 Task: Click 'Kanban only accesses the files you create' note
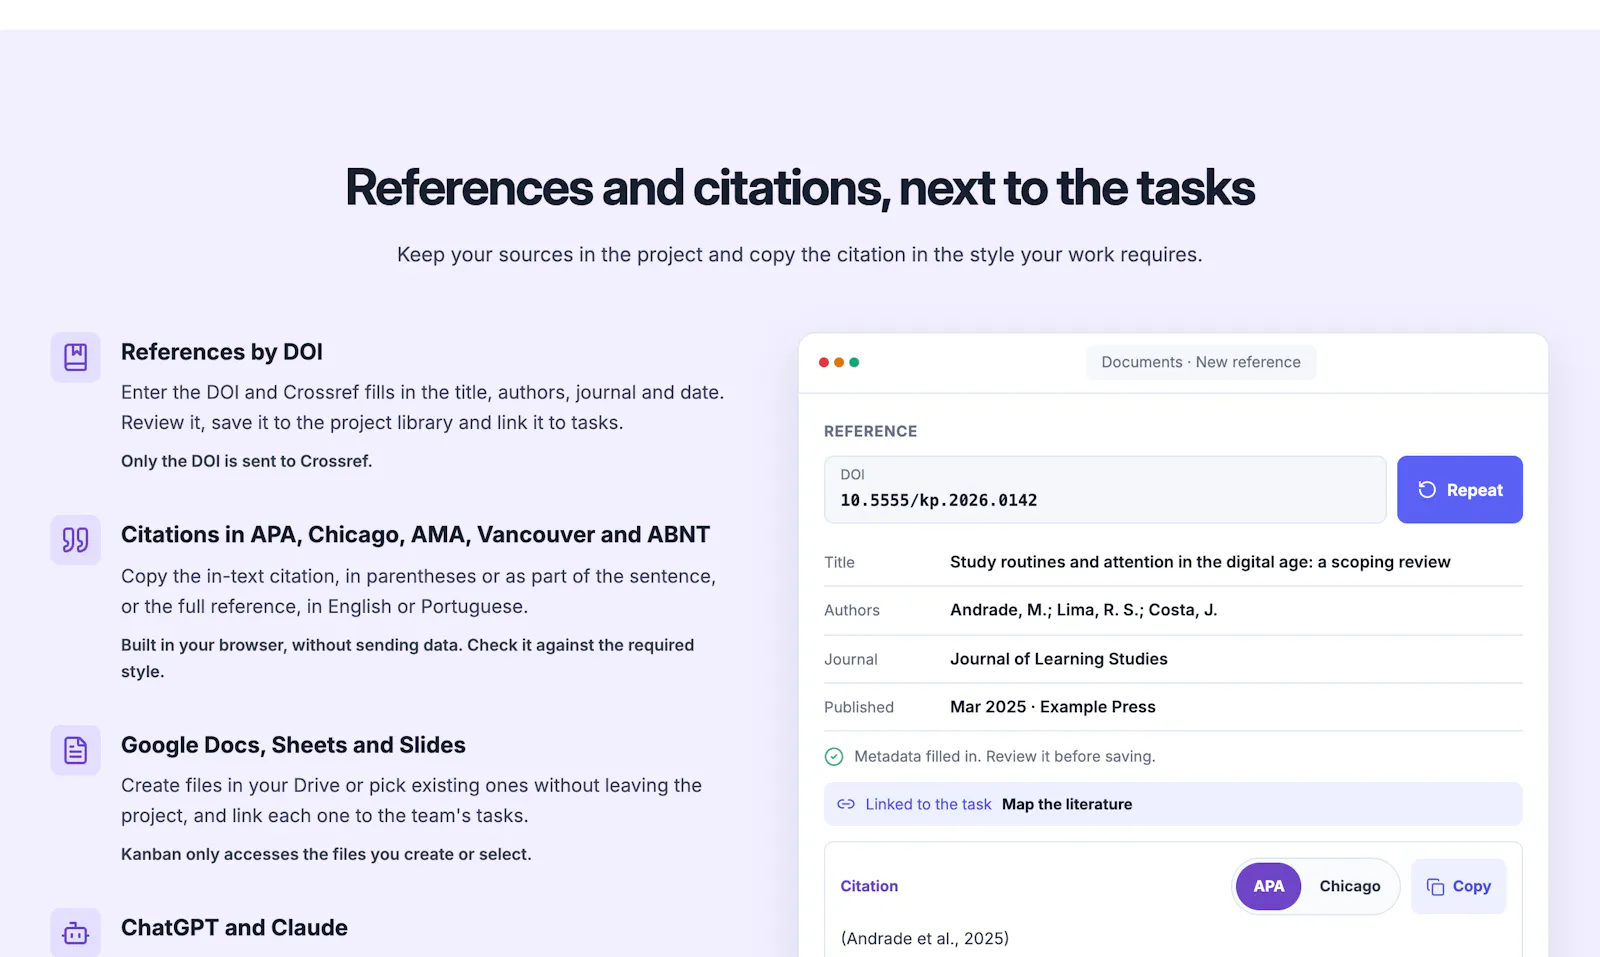326,854
